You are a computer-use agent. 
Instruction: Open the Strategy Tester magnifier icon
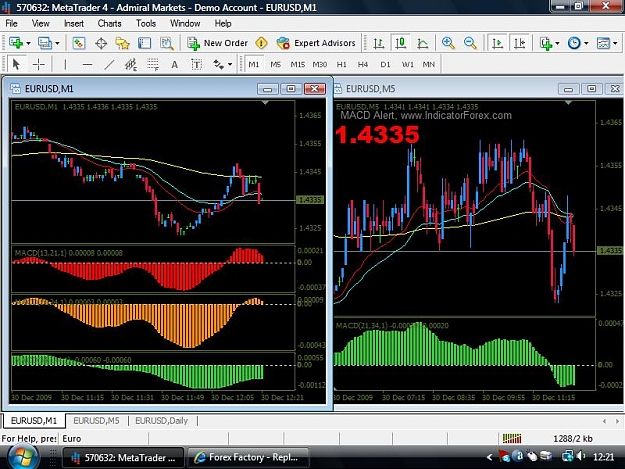pyautogui.click(x=167, y=43)
